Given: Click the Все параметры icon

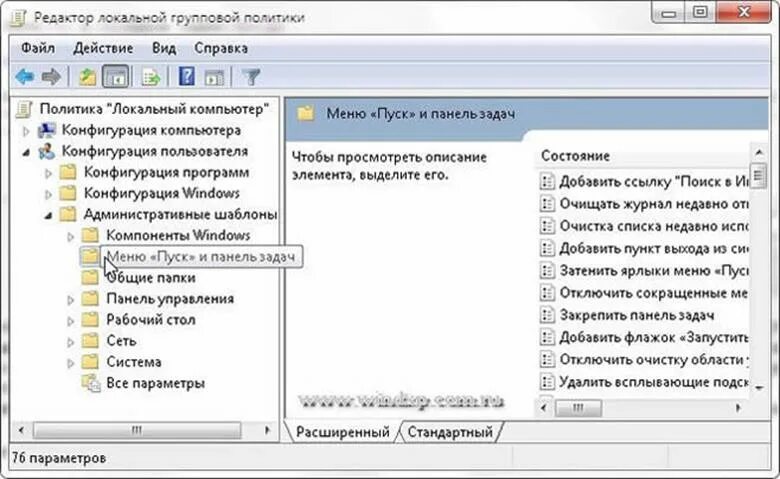Looking at the screenshot, I should point(91,383).
